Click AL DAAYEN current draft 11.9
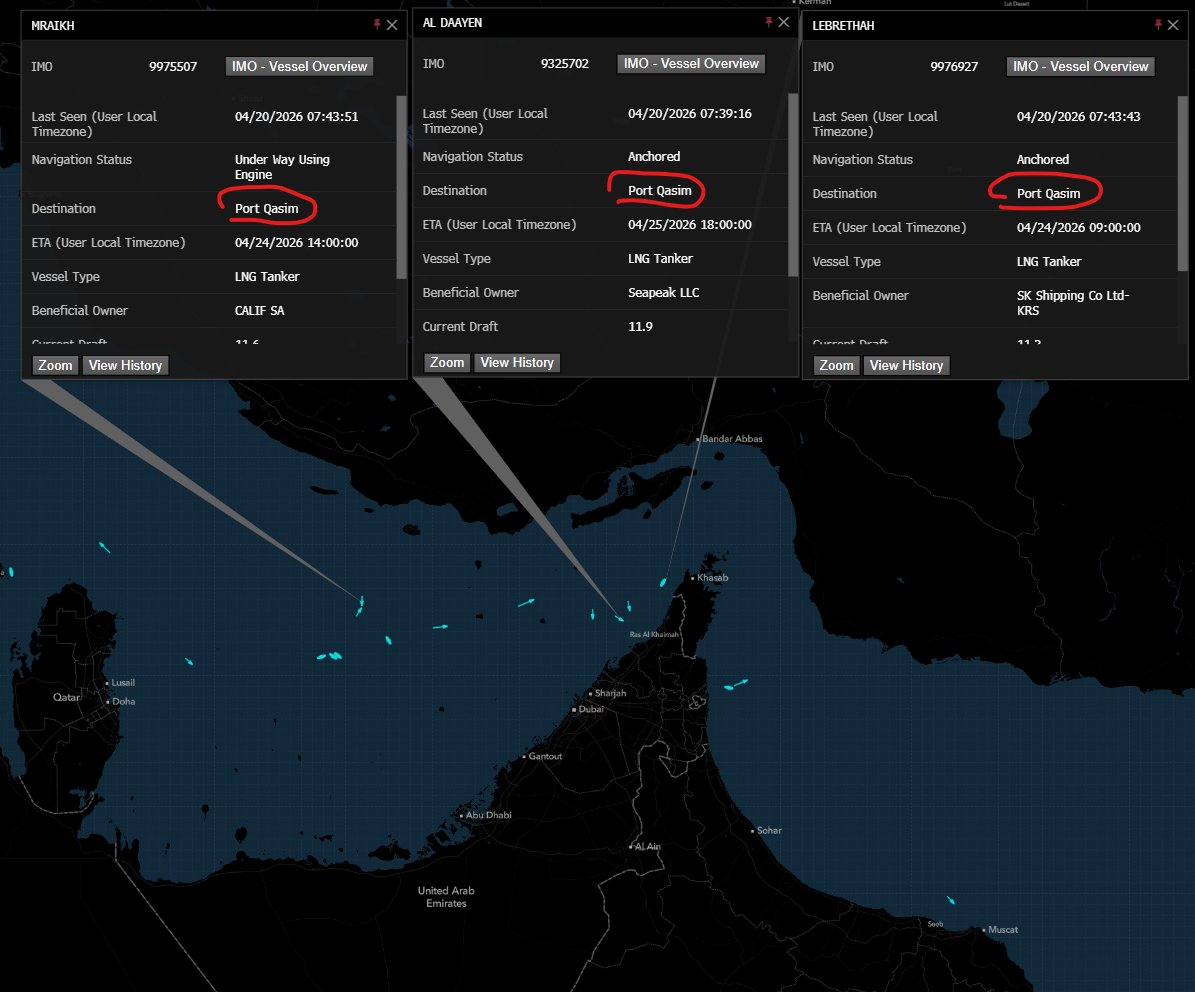 pos(640,326)
